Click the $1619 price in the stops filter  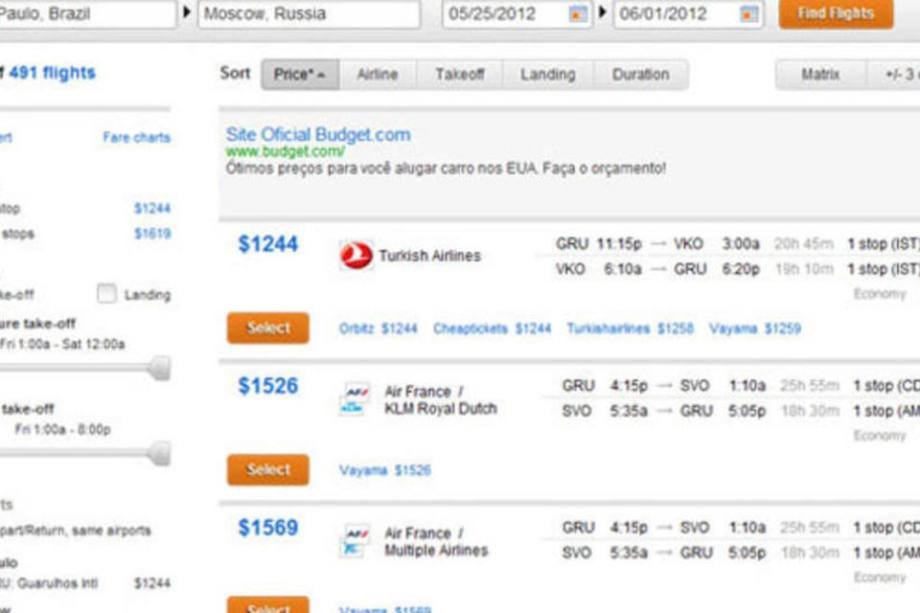coord(152,233)
